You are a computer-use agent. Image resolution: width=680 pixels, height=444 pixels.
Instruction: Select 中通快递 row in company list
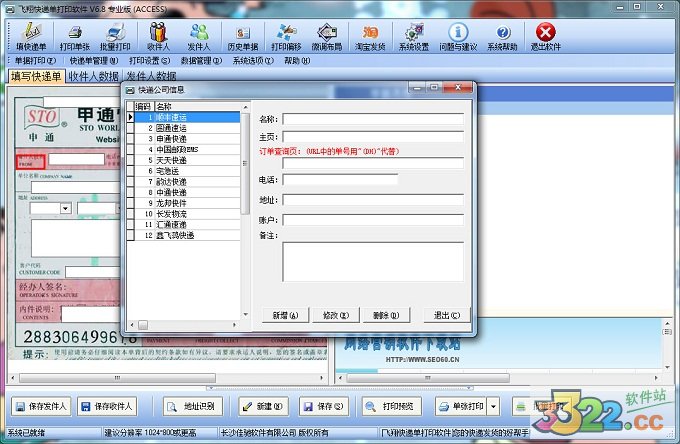coord(187,192)
